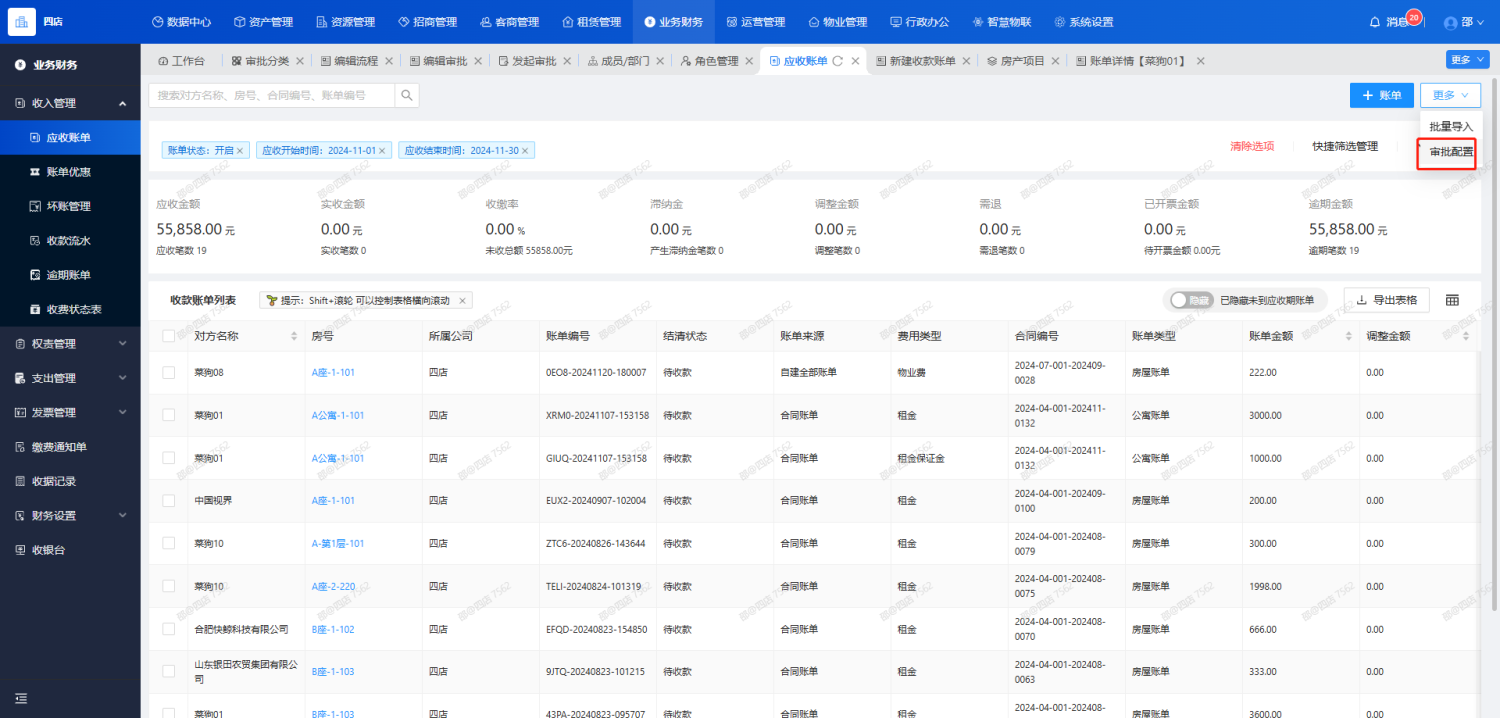Open 租赁管理 in the top navigation

pos(592,22)
